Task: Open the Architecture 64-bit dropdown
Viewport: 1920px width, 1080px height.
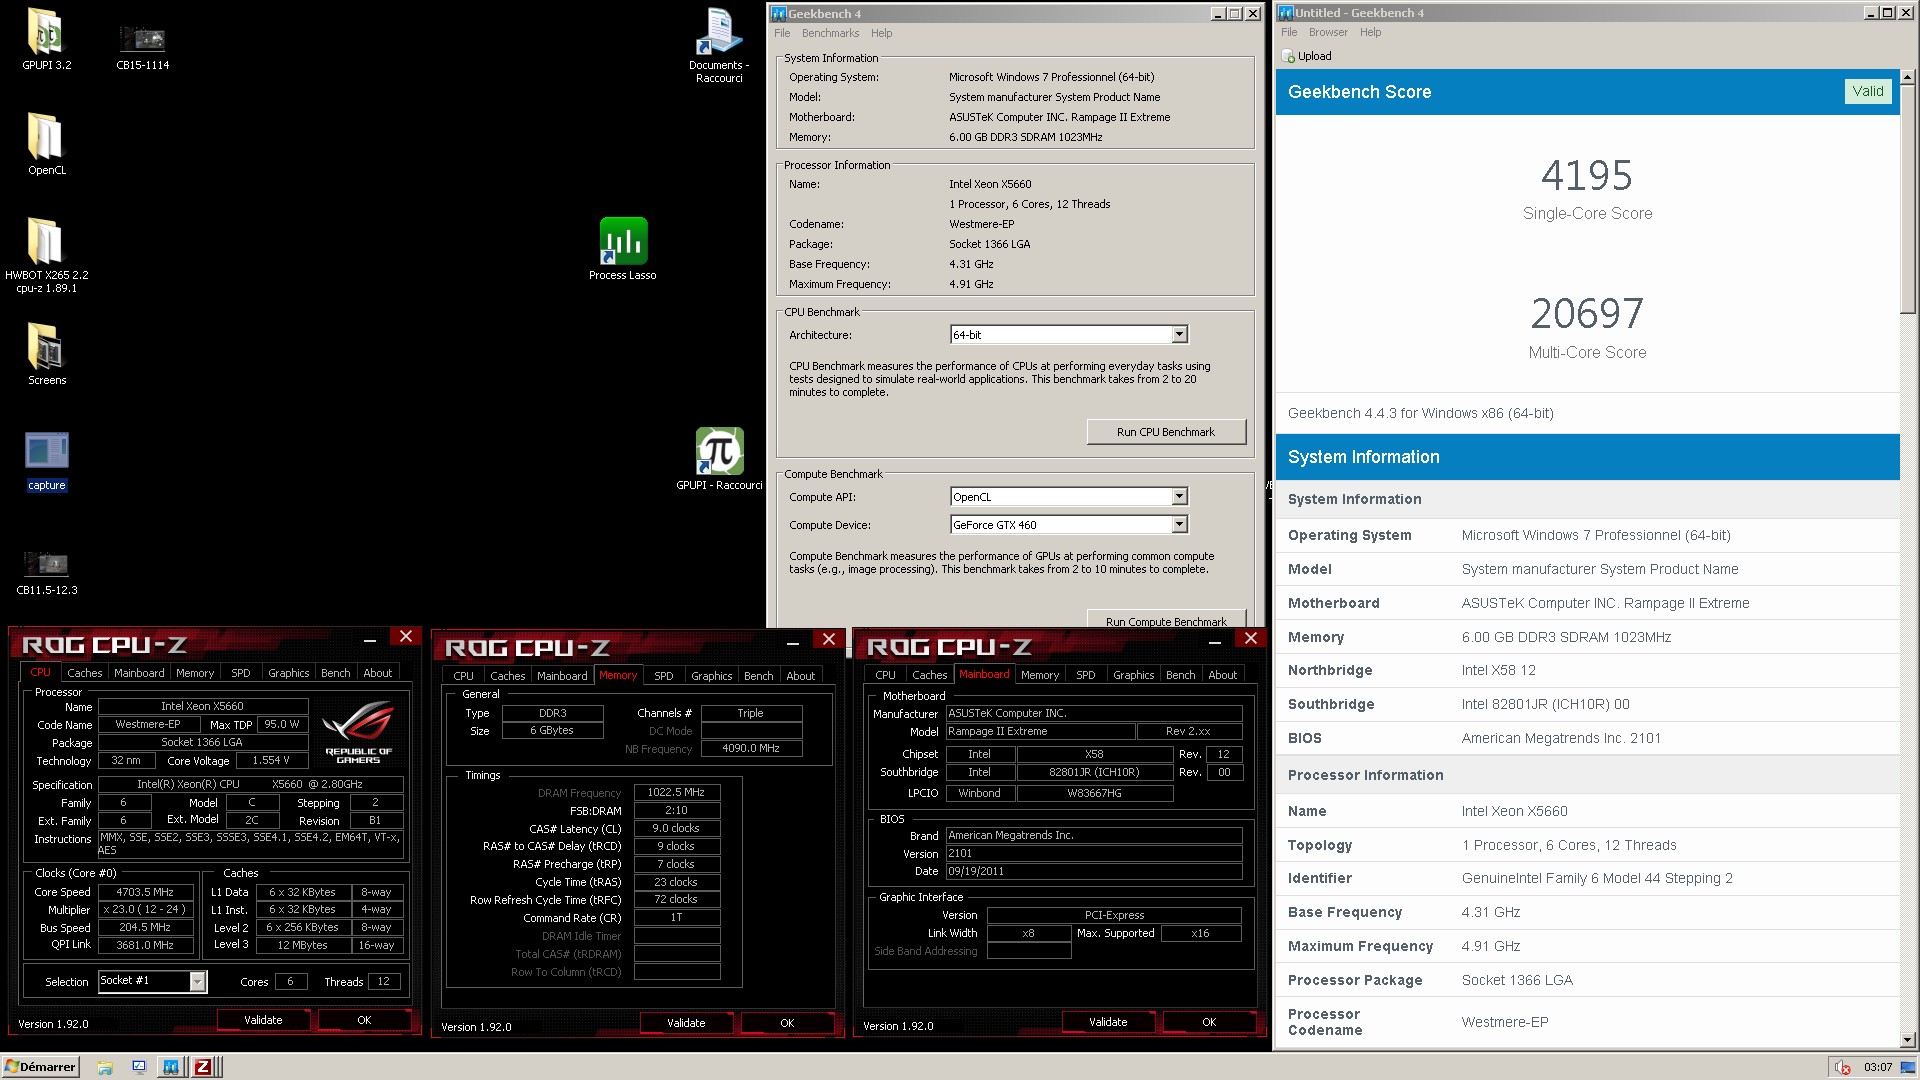Action: click(1179, 335)
